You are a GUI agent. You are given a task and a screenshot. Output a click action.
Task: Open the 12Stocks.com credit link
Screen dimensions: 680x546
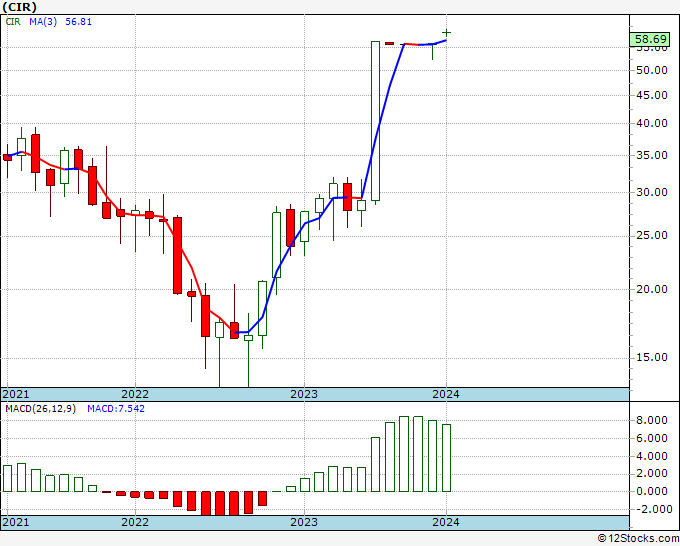click(638, 539)
